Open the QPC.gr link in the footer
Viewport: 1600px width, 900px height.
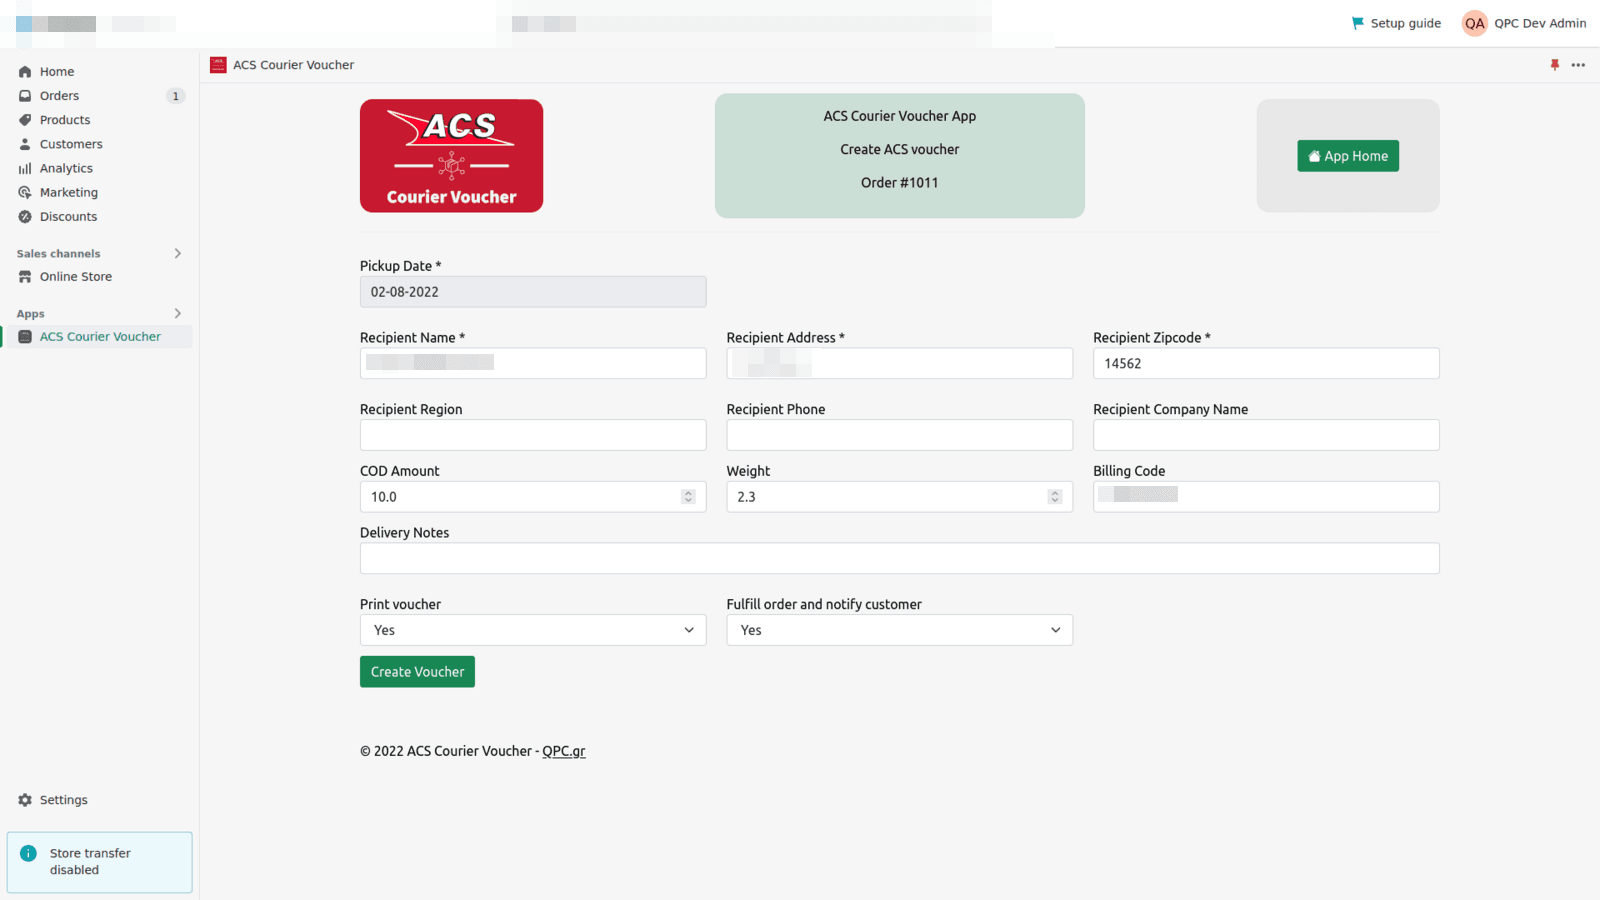(x=563, y=750)
